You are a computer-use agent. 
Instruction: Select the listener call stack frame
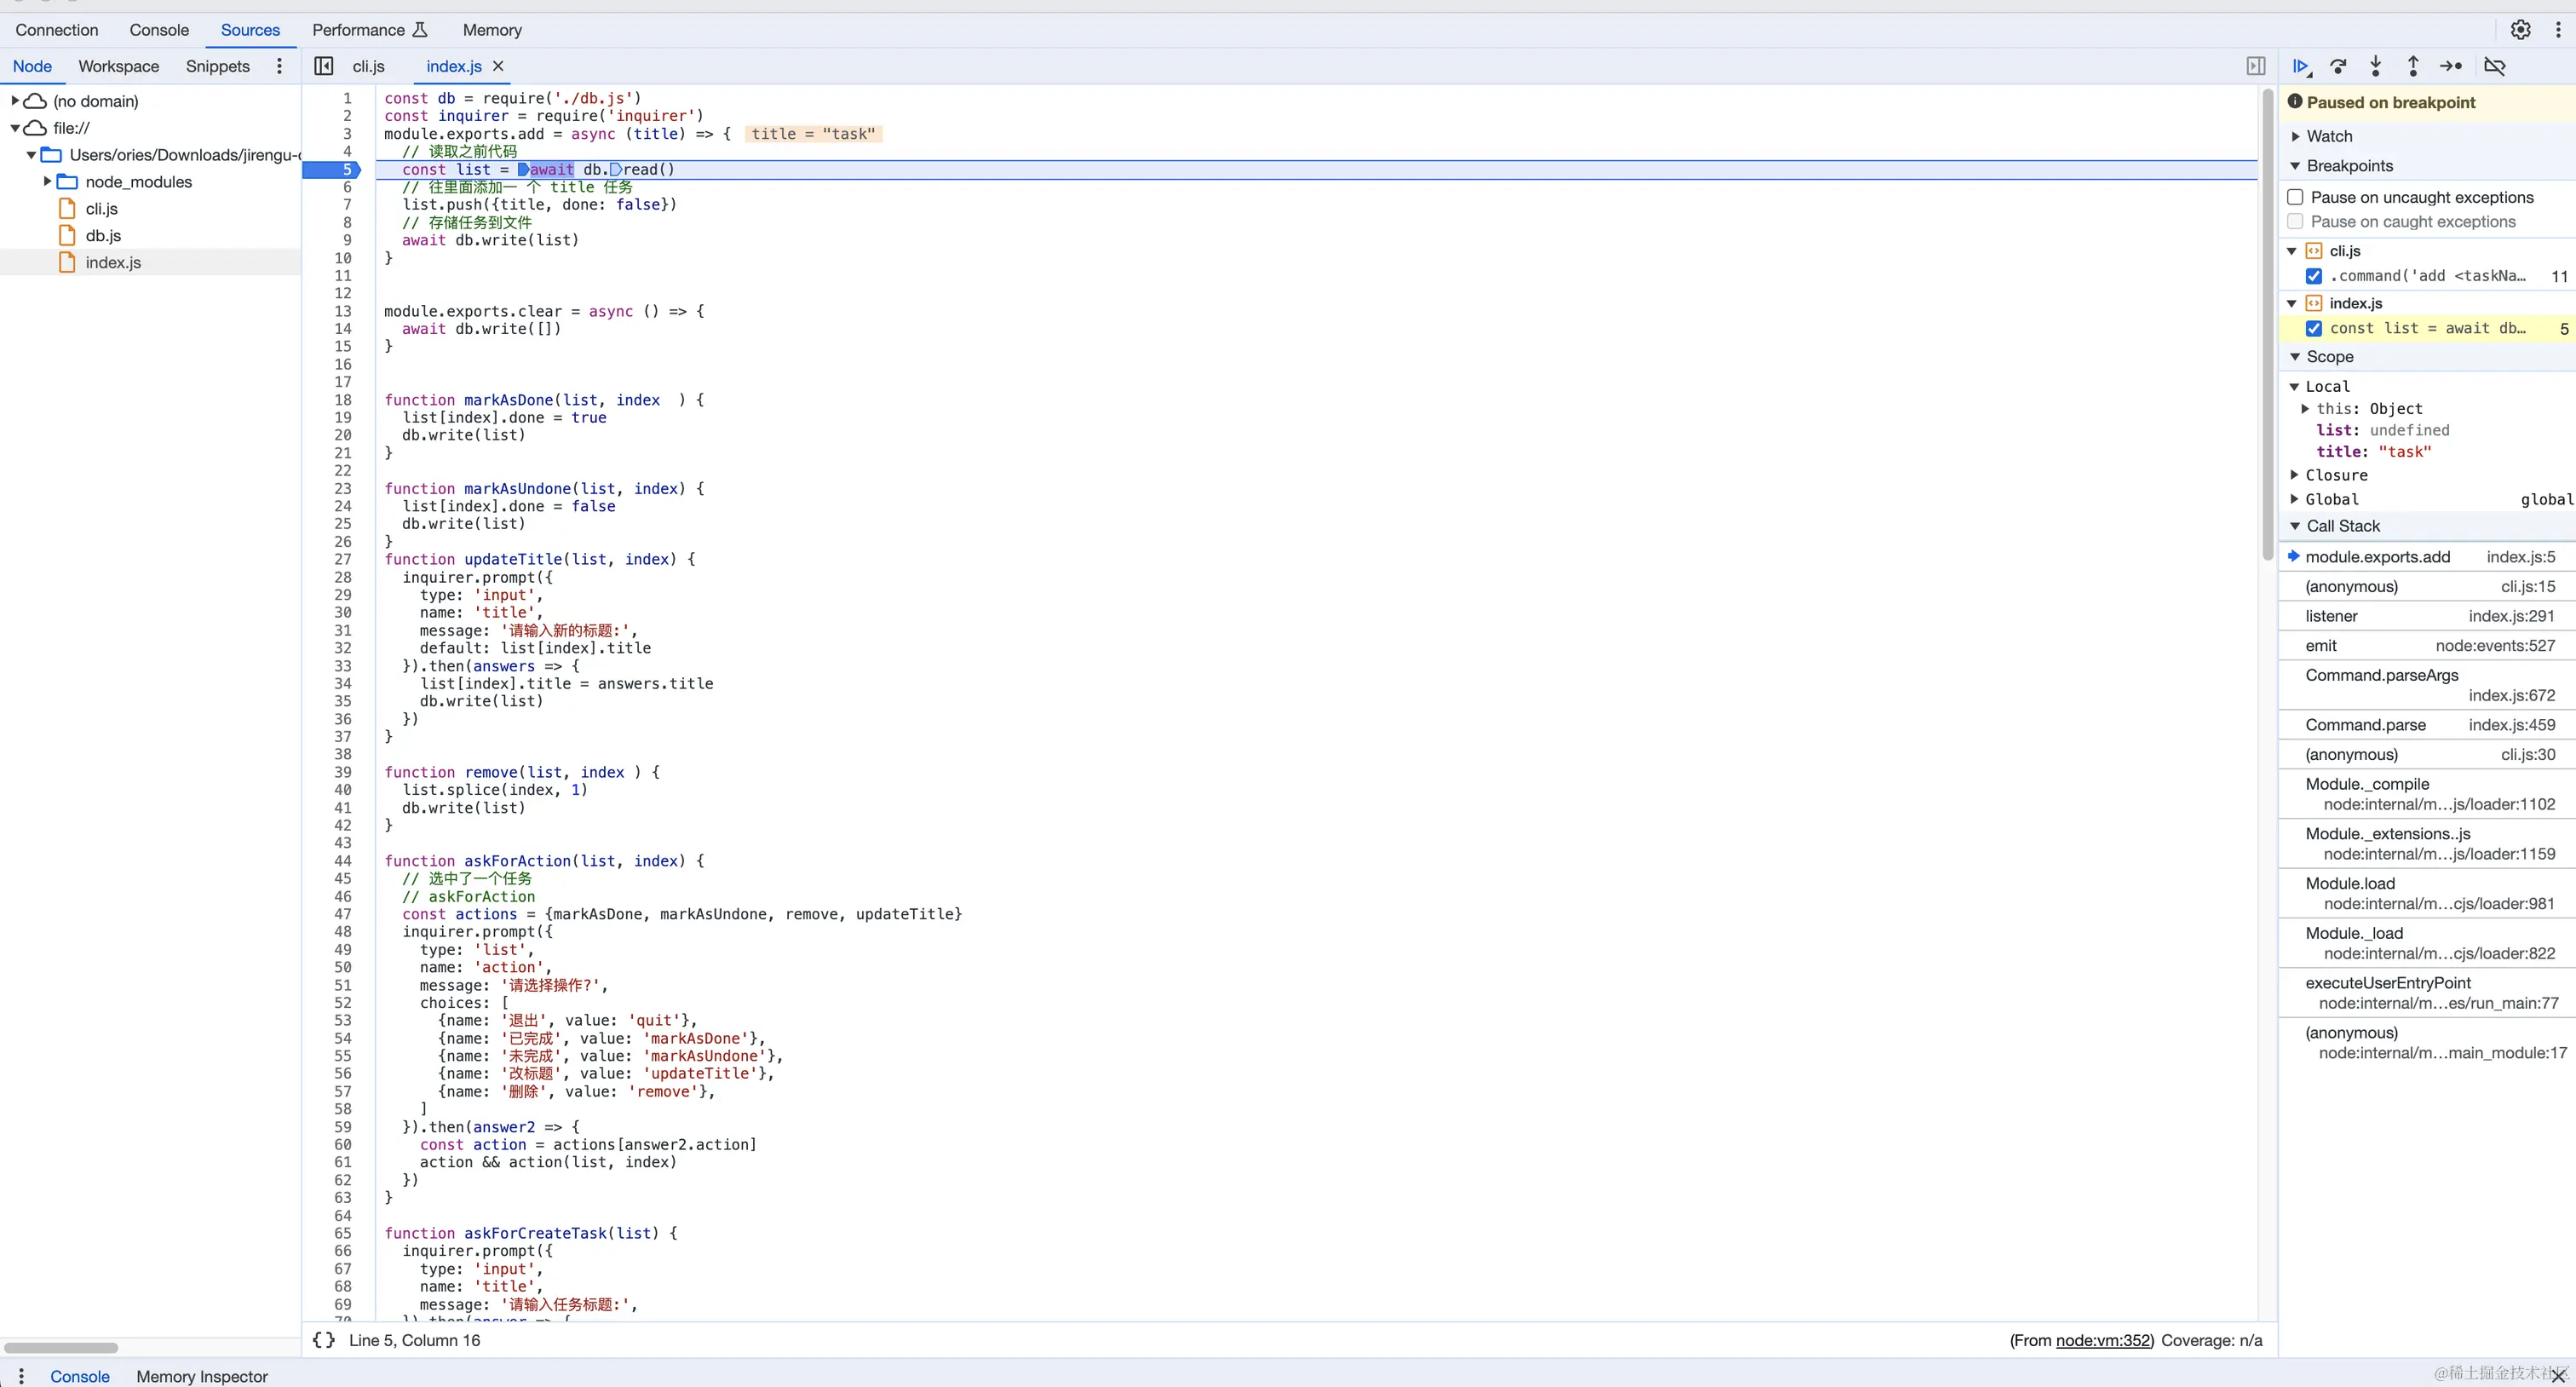pos(2331,616)
